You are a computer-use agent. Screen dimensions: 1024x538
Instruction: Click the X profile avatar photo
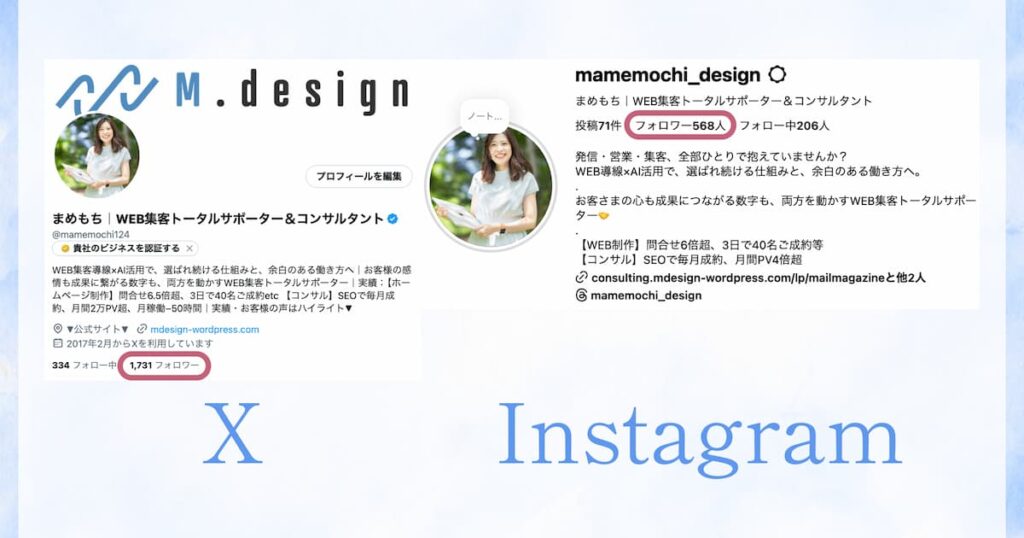click(97, 155)
